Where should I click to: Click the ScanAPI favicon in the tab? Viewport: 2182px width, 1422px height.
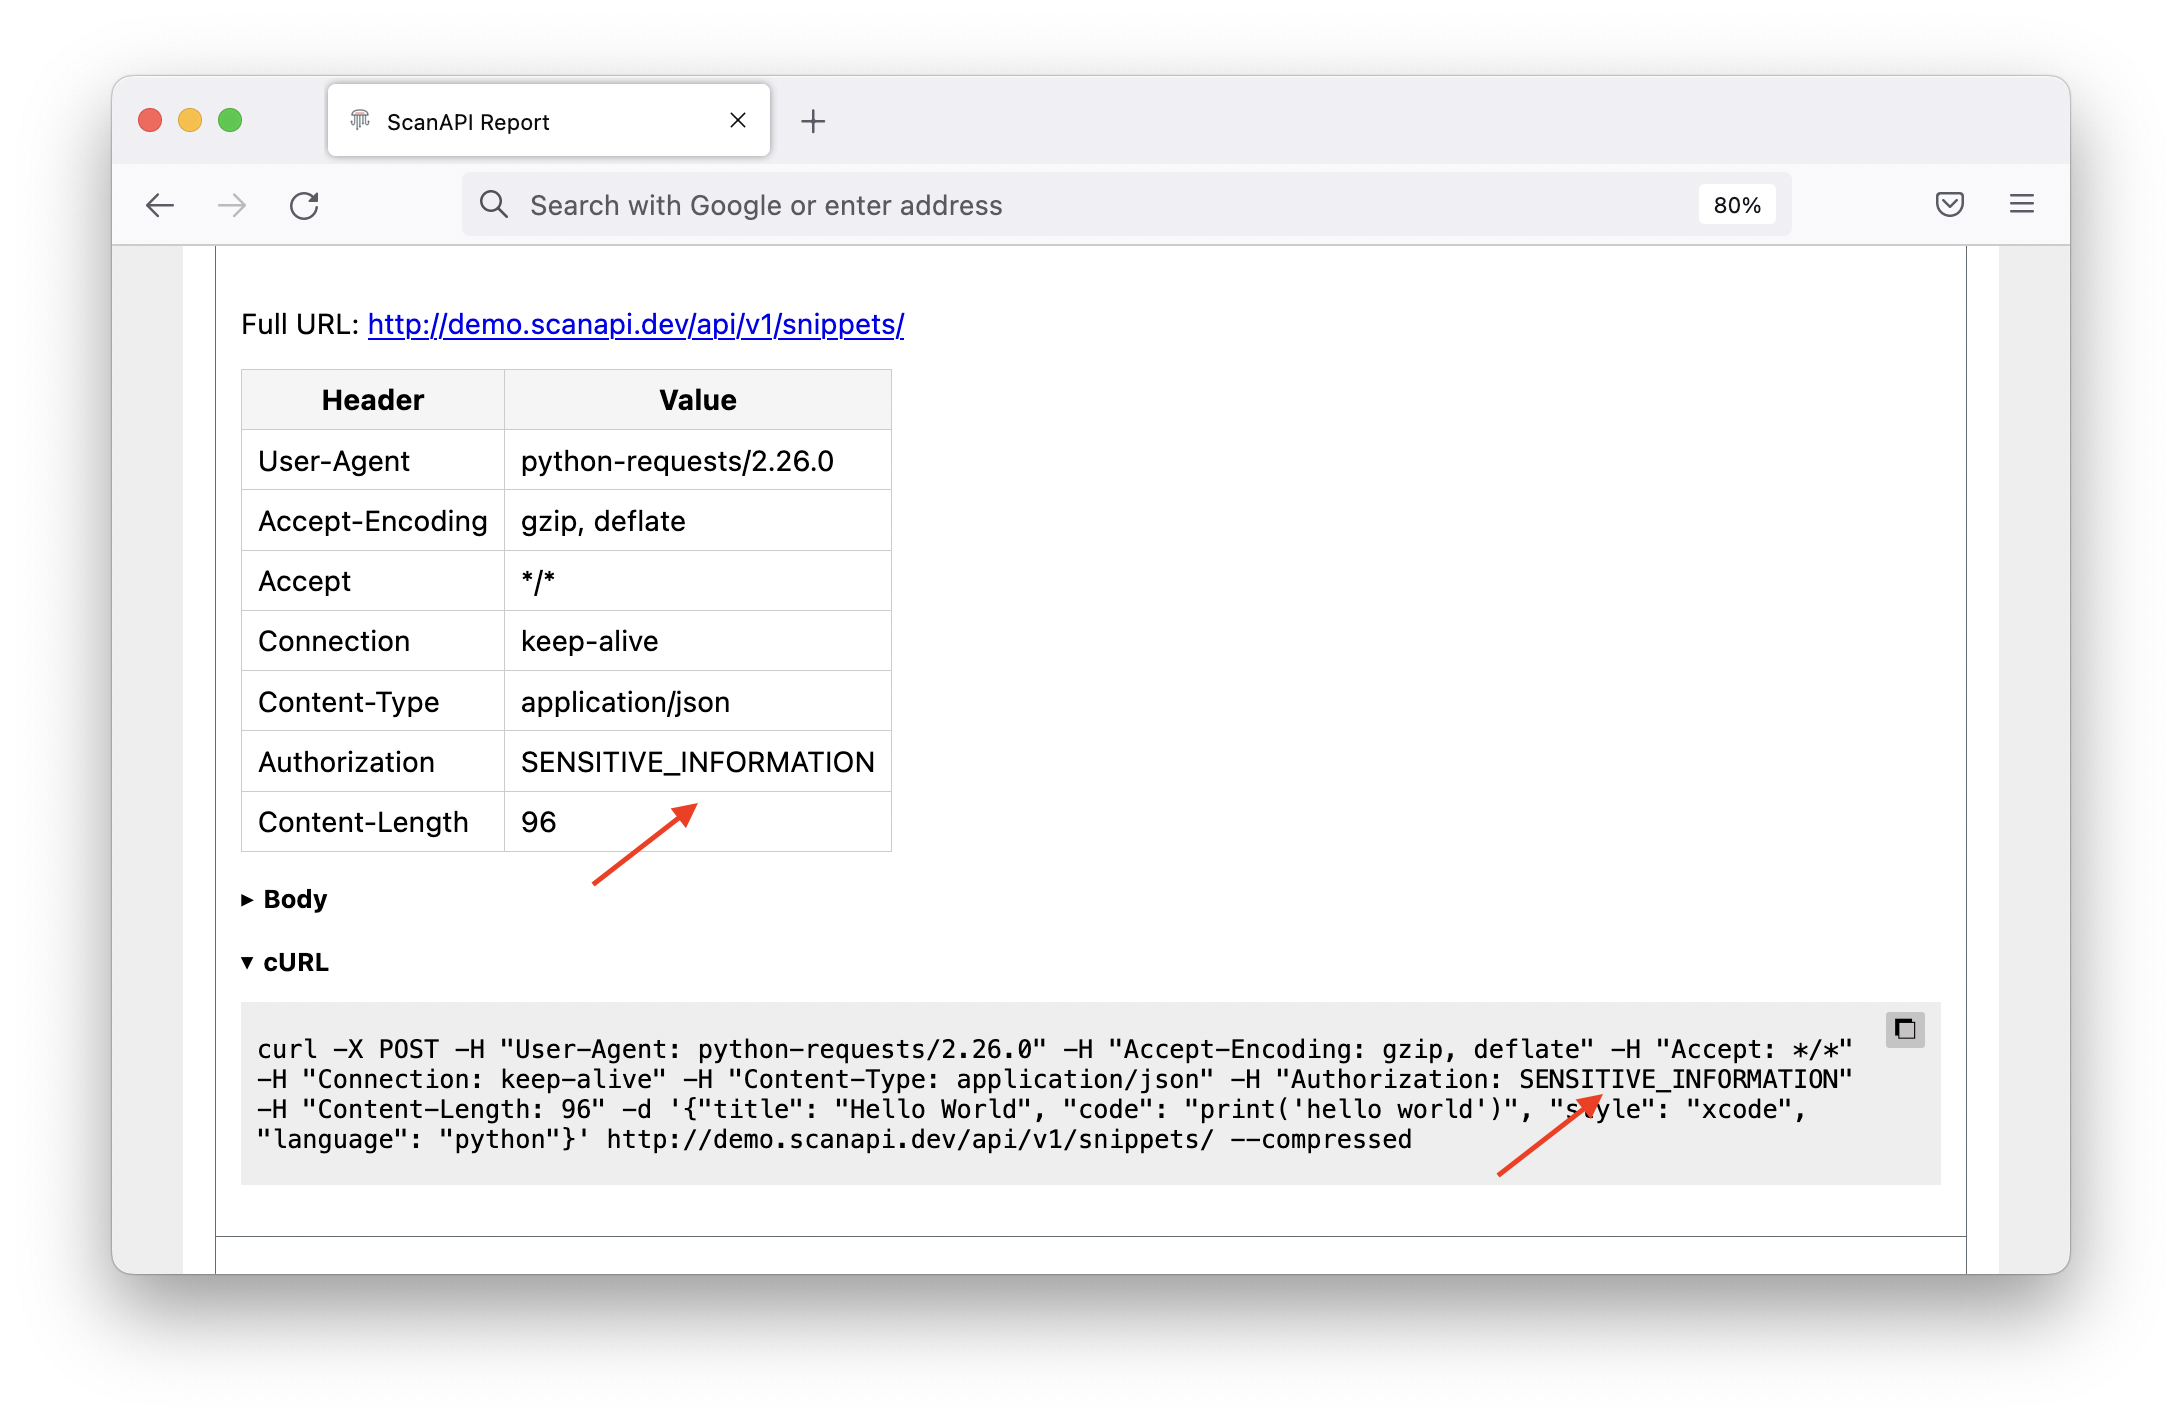click(x=361, y=120)
